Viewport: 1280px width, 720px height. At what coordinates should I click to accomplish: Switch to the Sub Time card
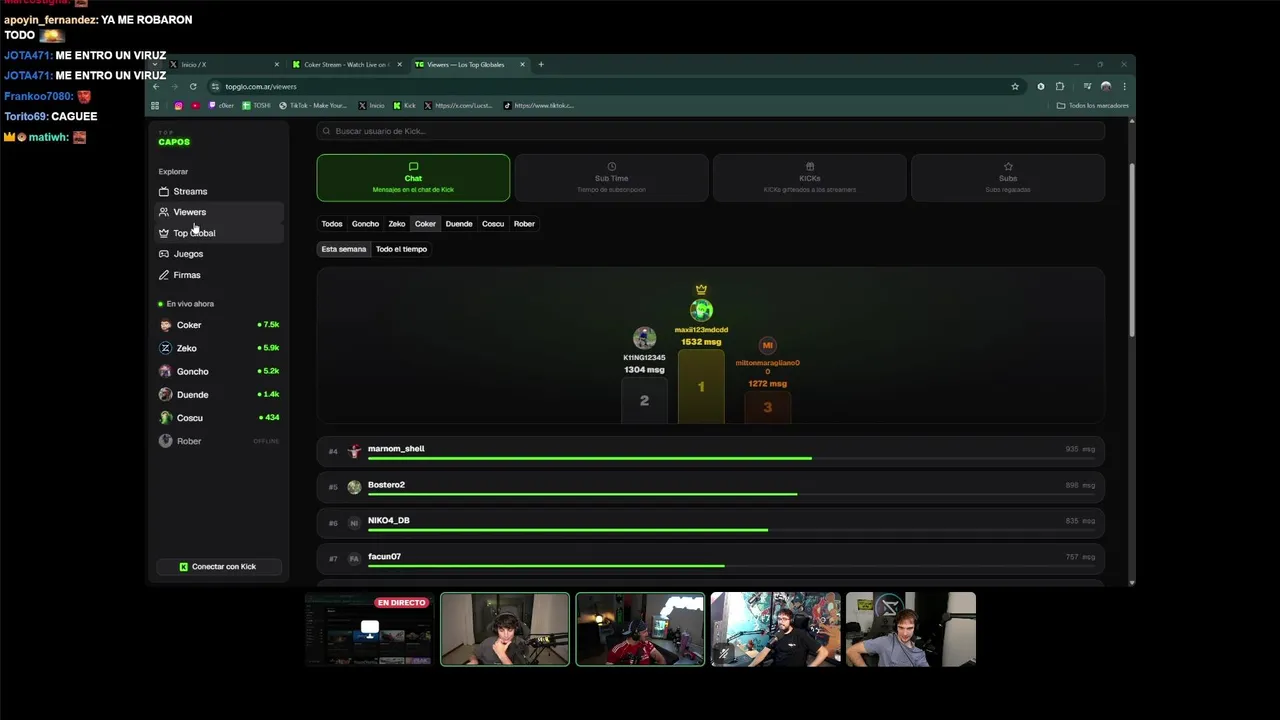(612, 177)
